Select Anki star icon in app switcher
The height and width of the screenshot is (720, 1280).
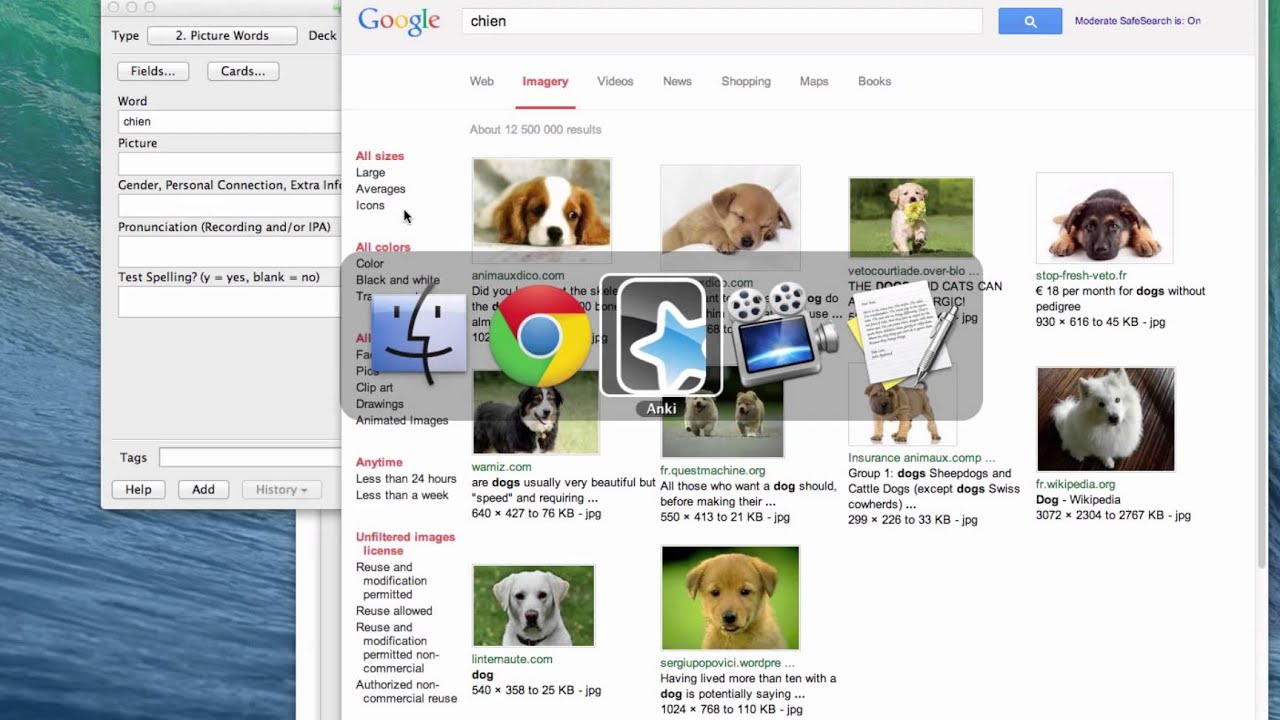click(661, 337)
